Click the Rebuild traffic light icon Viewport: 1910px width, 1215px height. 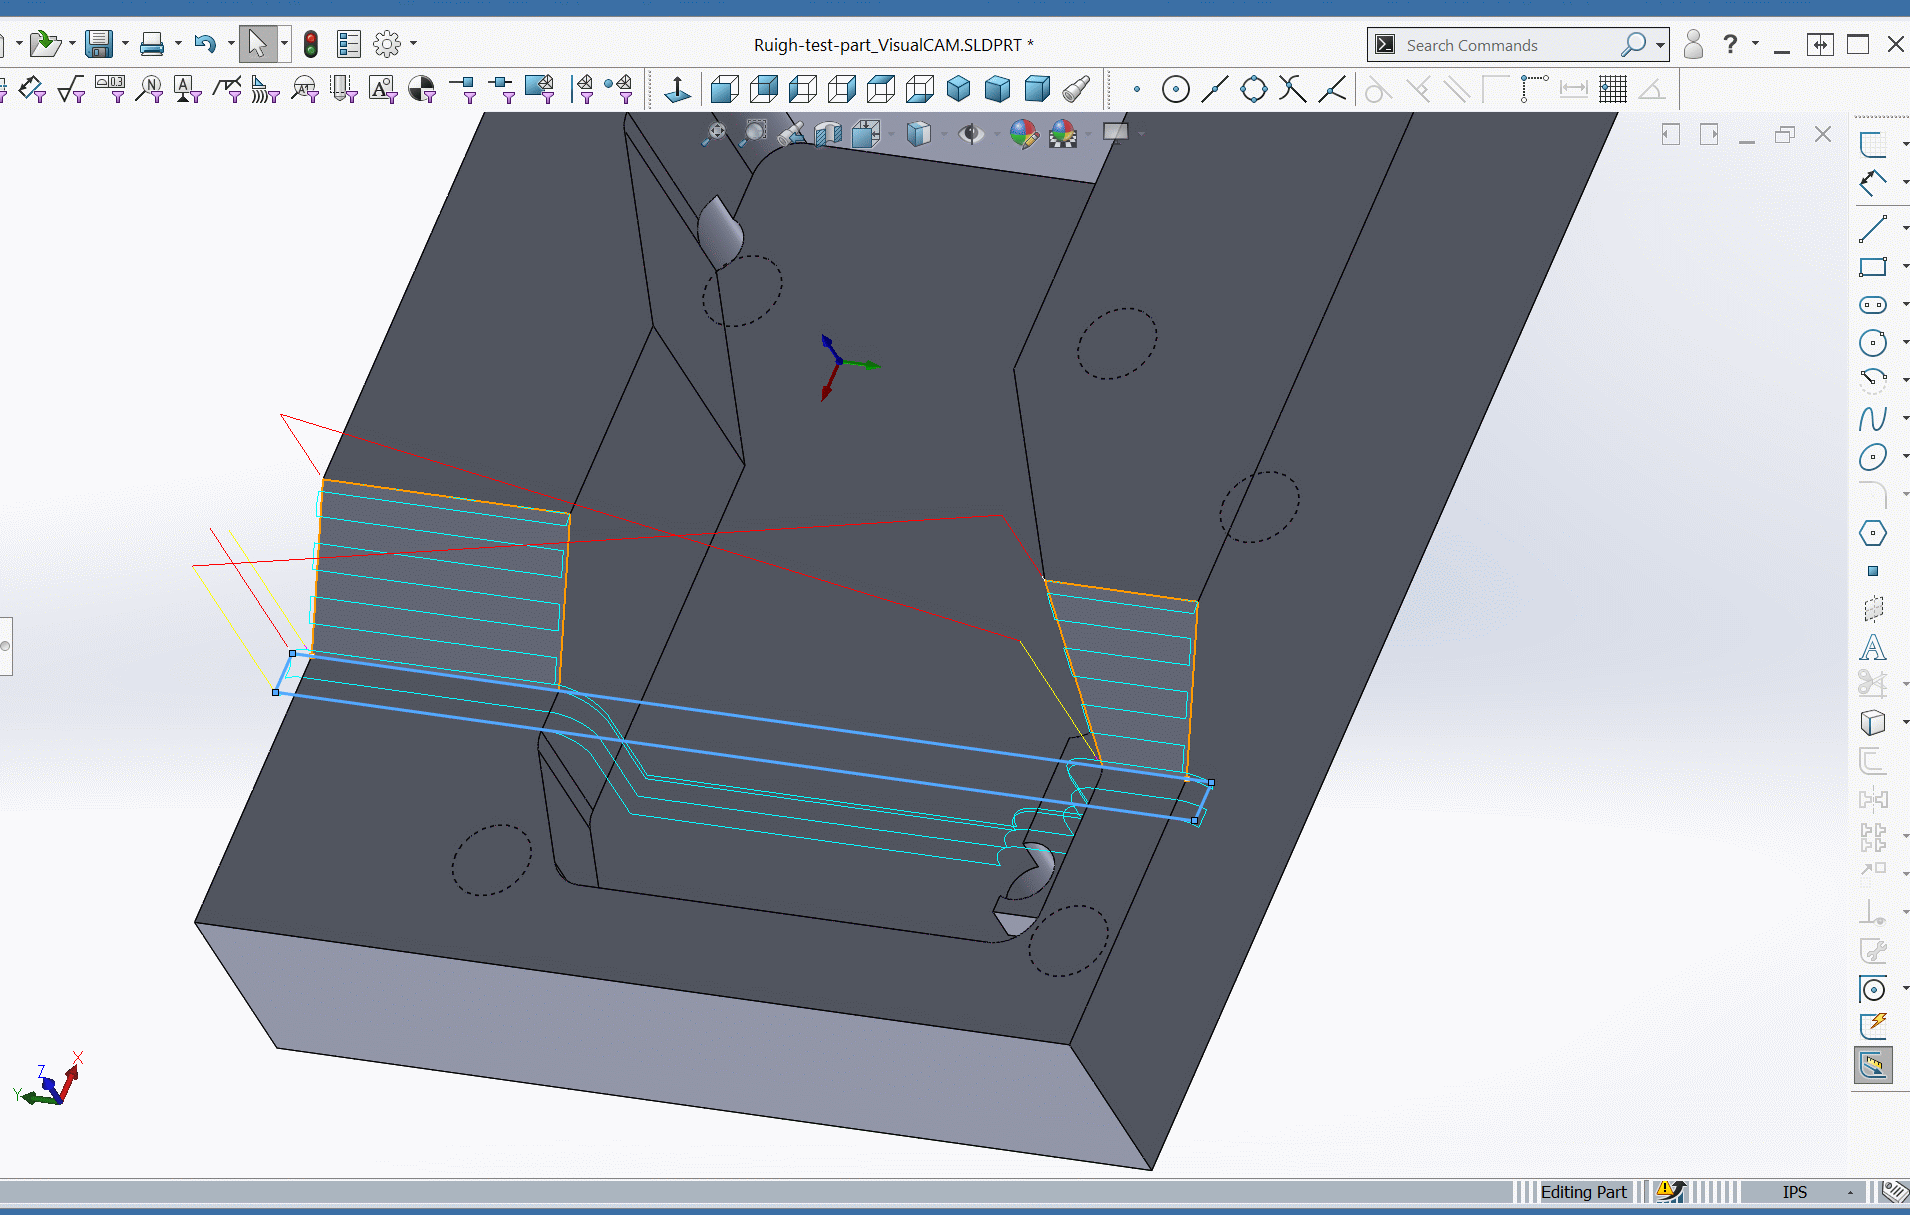[x=311, y=44]
